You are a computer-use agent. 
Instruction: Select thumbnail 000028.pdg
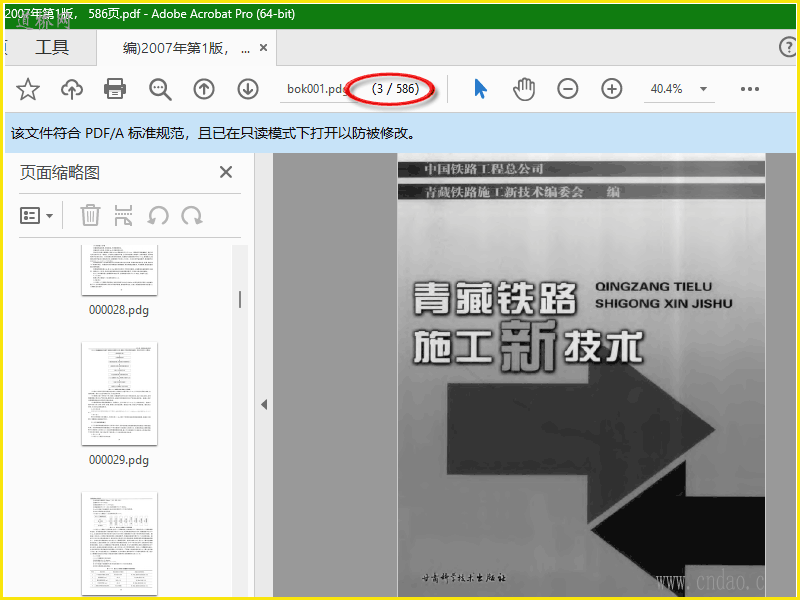(x=119, y=269)
